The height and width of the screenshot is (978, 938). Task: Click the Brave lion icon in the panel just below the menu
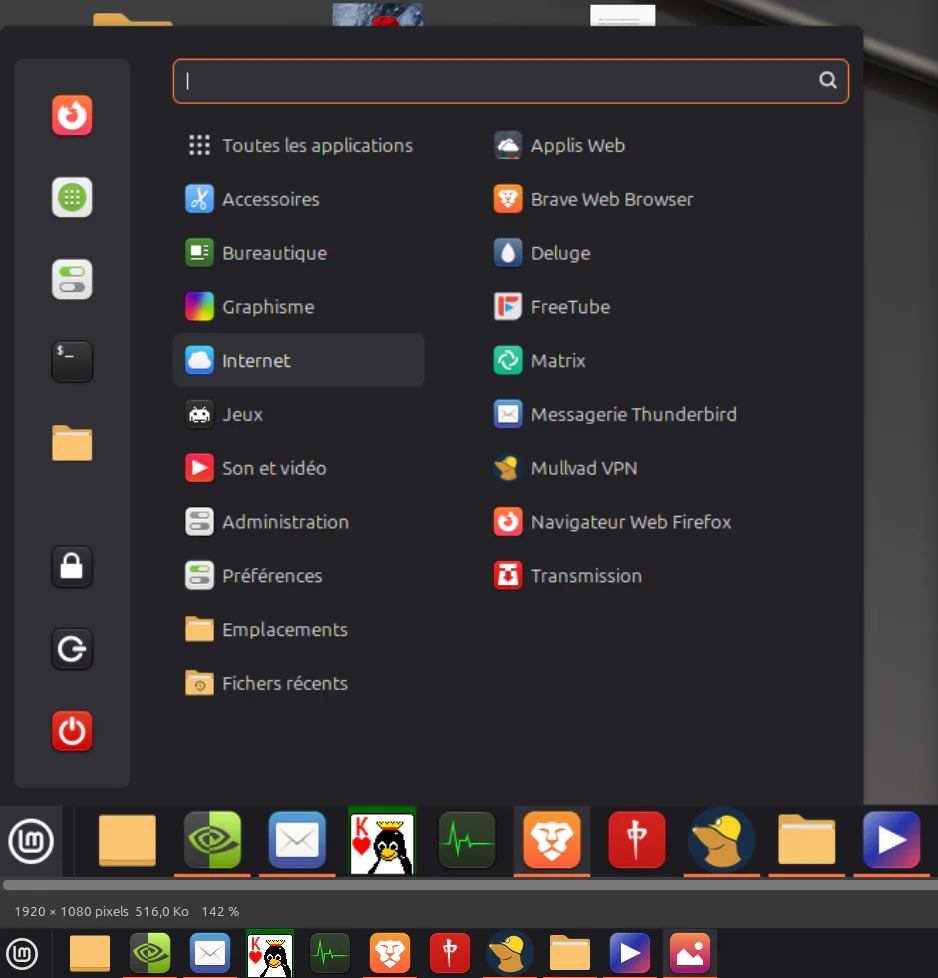coord(552,840)
